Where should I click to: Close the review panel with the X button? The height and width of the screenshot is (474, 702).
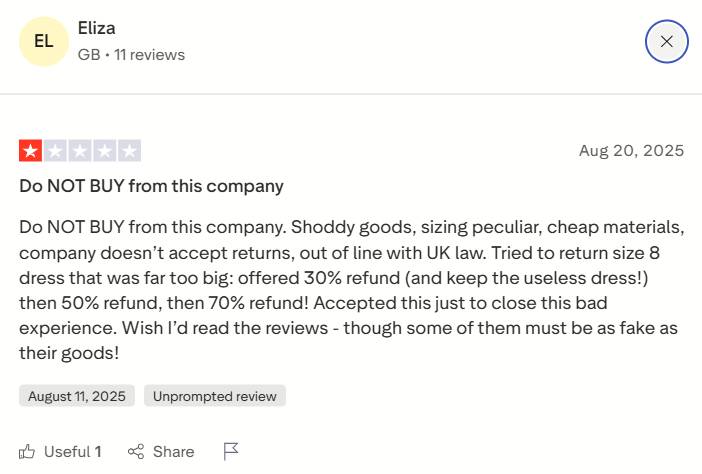(x=666, y=42)
